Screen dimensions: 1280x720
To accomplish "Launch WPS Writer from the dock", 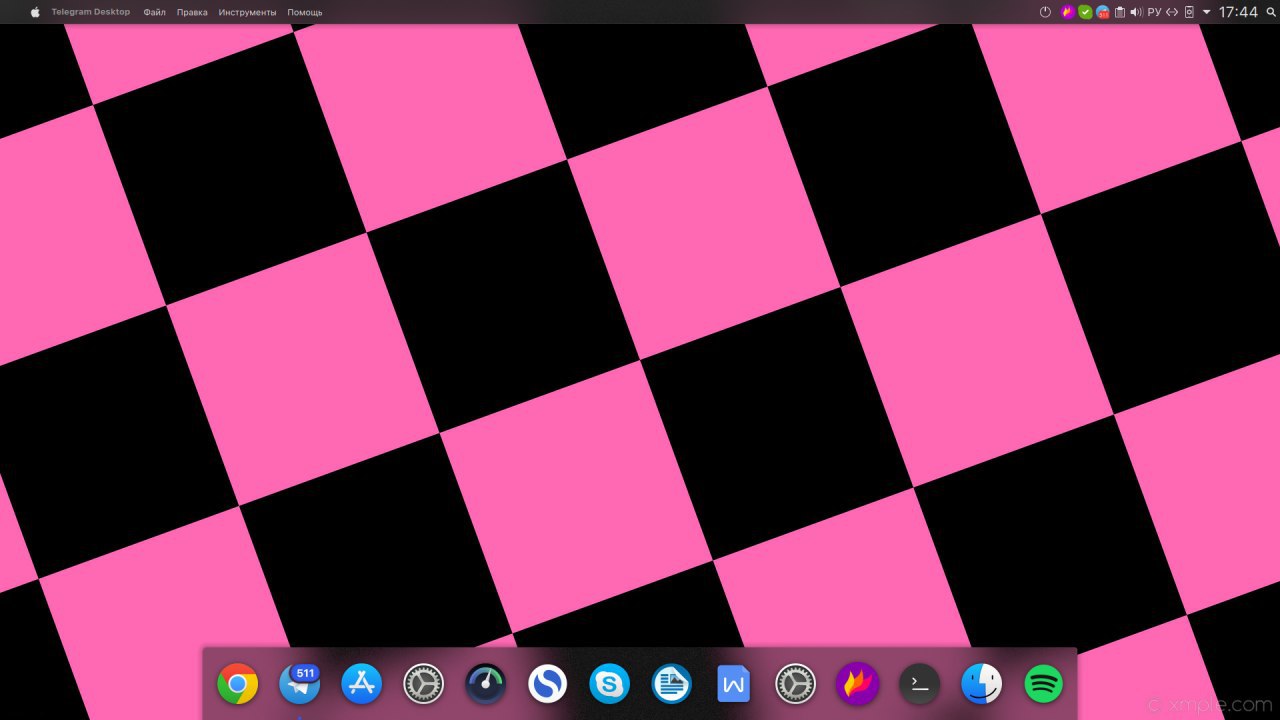I will 734,684.
